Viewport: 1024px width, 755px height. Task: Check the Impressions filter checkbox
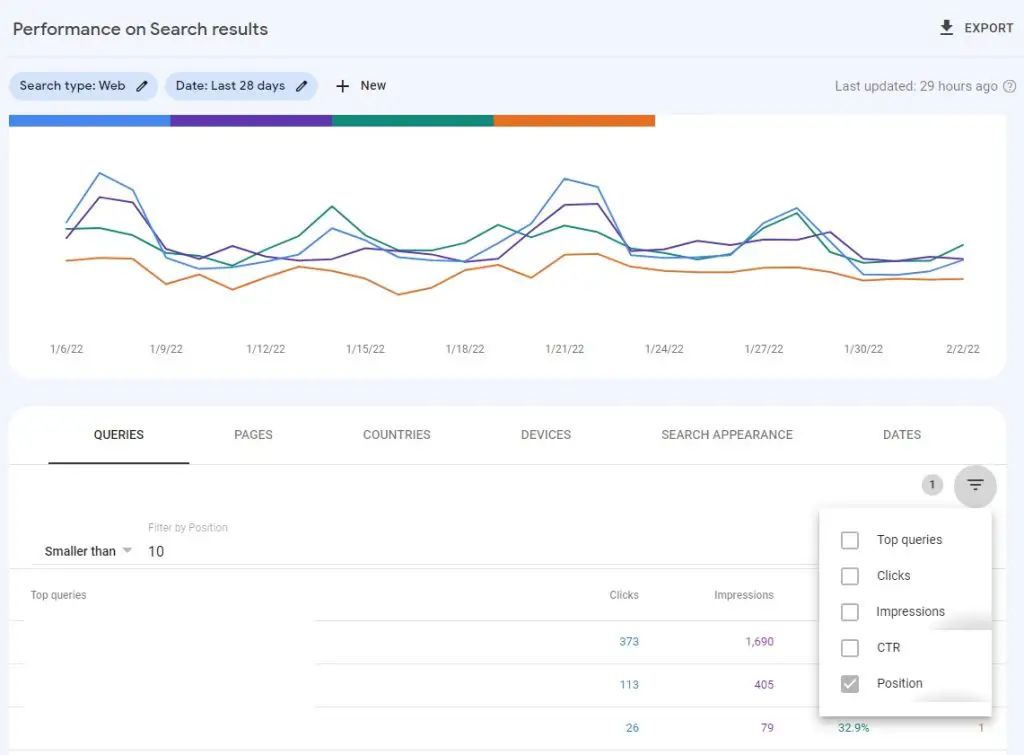(850, 612)
